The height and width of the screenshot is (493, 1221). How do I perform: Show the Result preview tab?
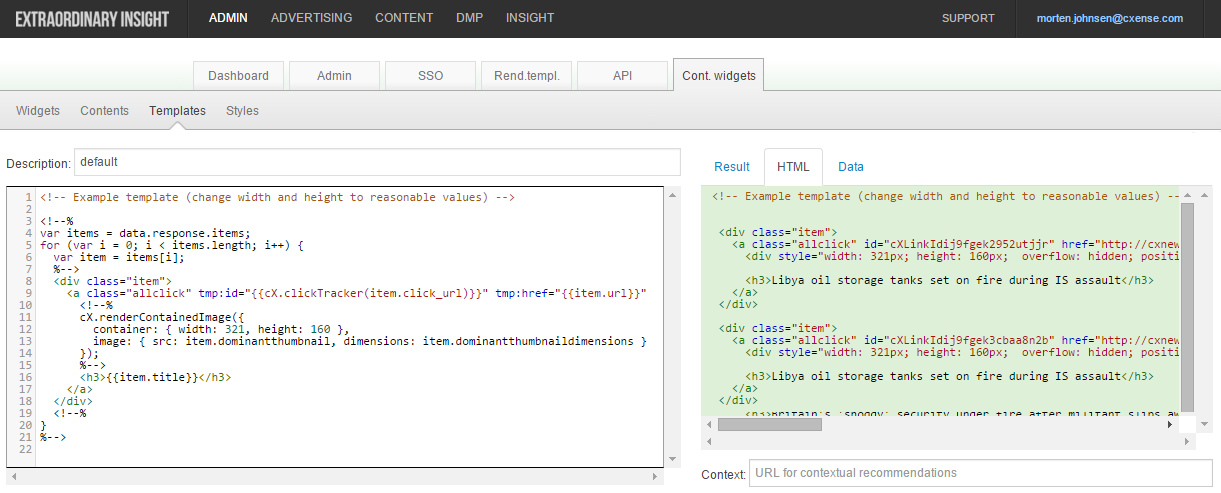tap(732, 167)
